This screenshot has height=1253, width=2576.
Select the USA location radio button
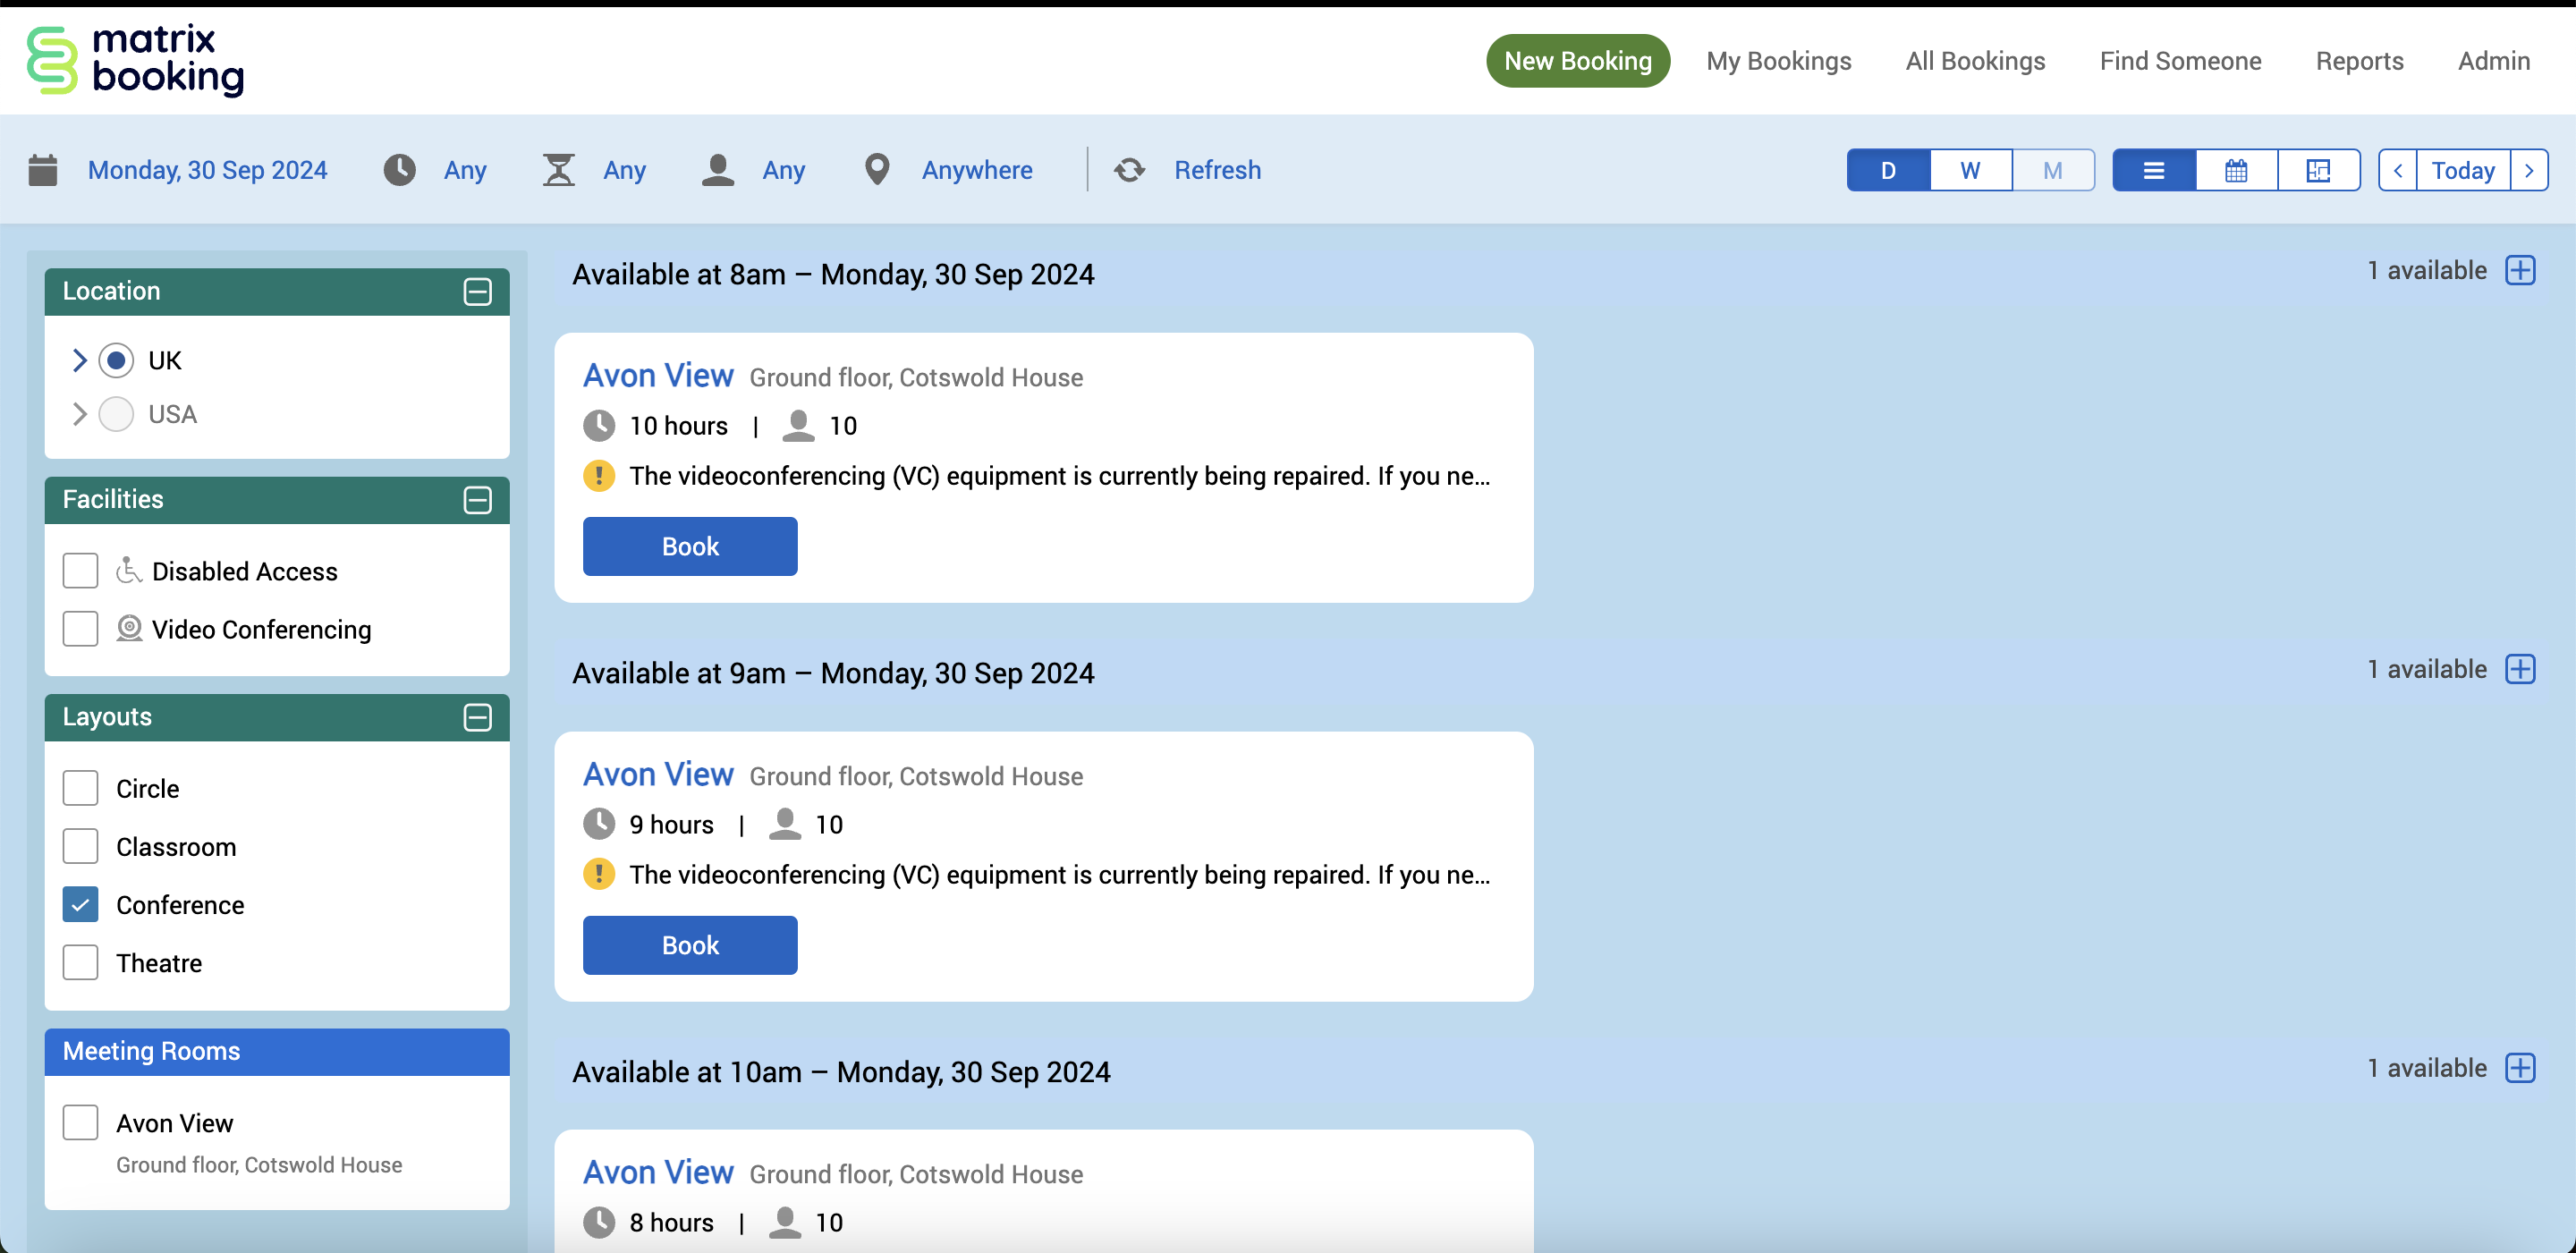(116, 414)
